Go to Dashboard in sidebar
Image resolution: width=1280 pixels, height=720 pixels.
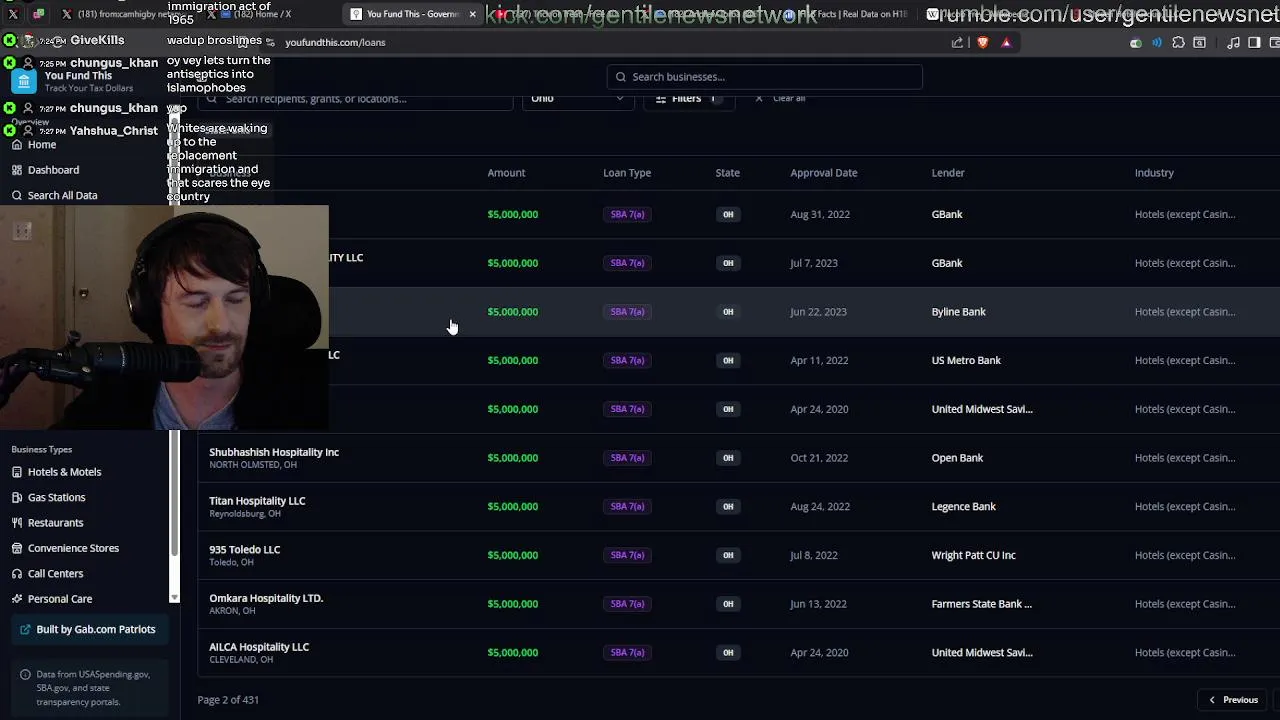coord(53,170)
